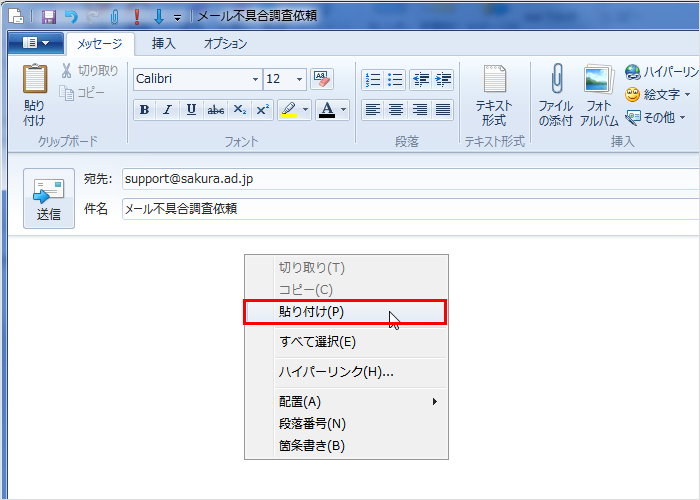Viewport: 700px width, 500px height.
Task: Click the increase indent icon
Action: (x=443, y=79)
